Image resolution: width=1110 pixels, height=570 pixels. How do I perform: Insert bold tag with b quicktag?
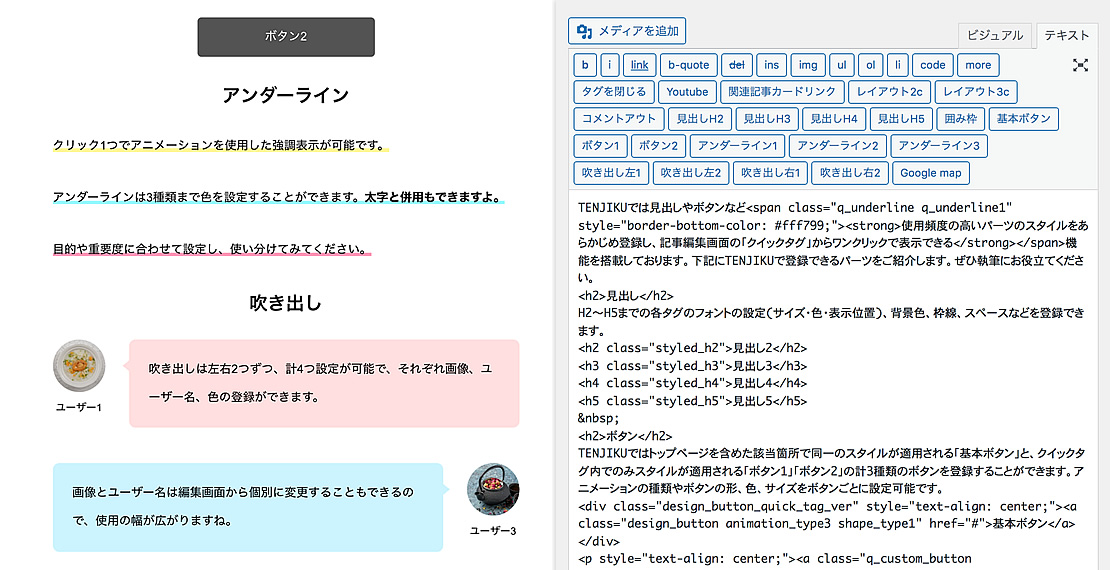pos(585,65)
